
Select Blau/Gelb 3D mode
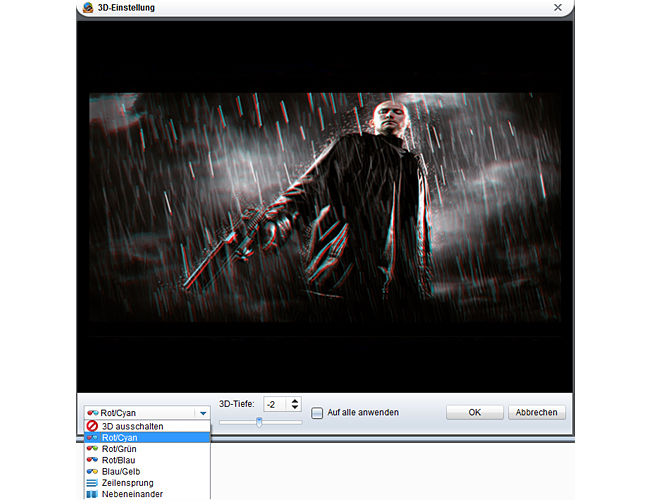[147, 471]
